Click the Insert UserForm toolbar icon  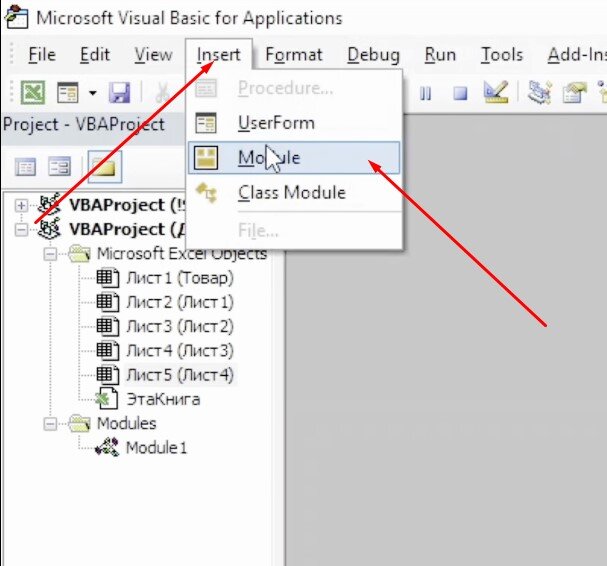68,93
